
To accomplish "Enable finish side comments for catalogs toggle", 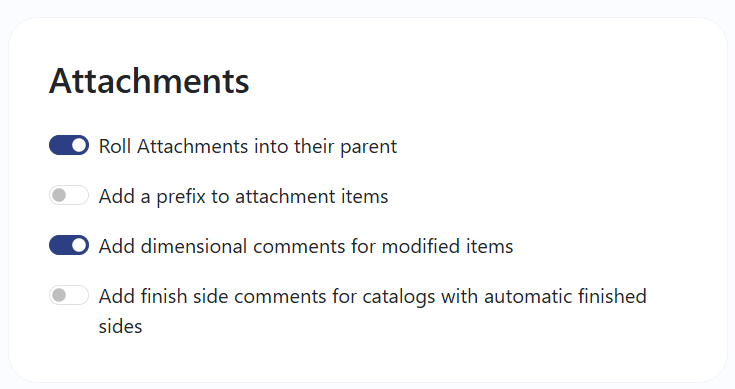I will [x=69, y=295].
